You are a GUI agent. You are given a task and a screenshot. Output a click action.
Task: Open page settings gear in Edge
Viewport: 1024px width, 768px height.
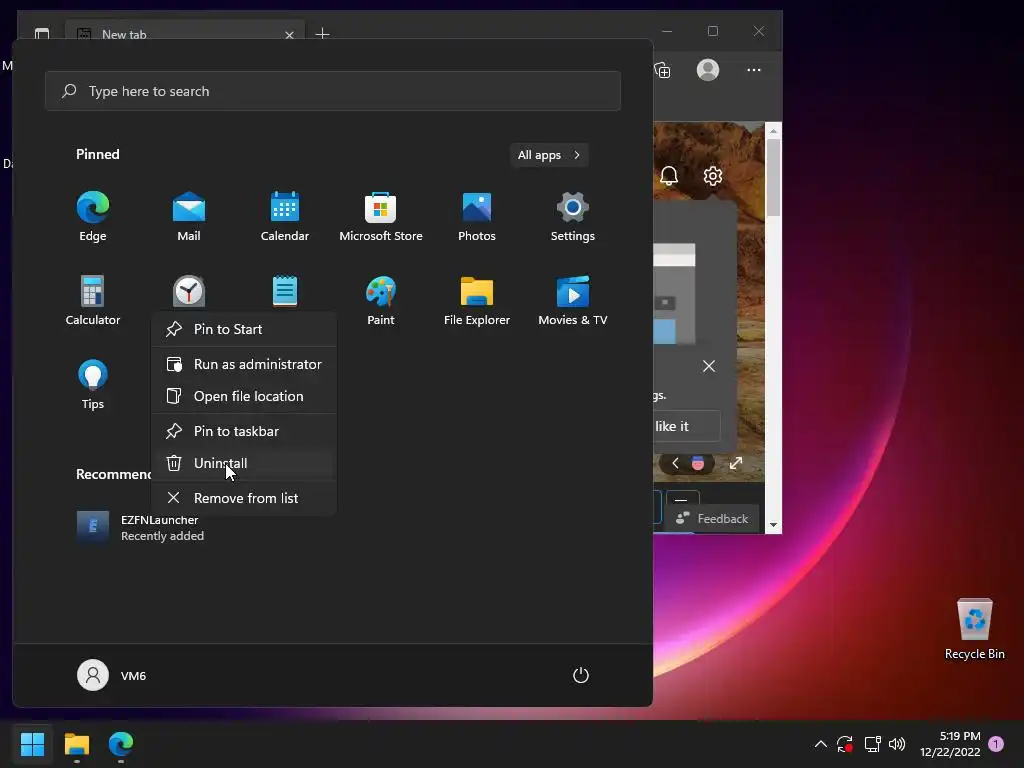pyautogui.click(x=712, y=176)
